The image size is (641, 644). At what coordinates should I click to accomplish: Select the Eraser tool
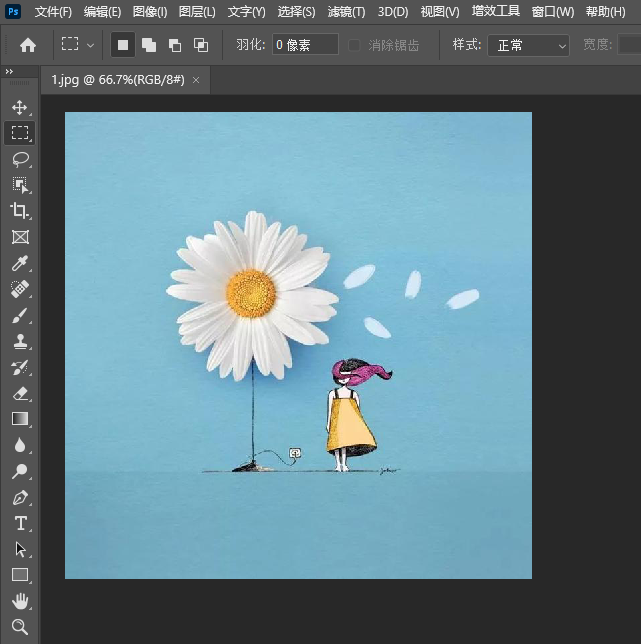[x=20, y=393]
